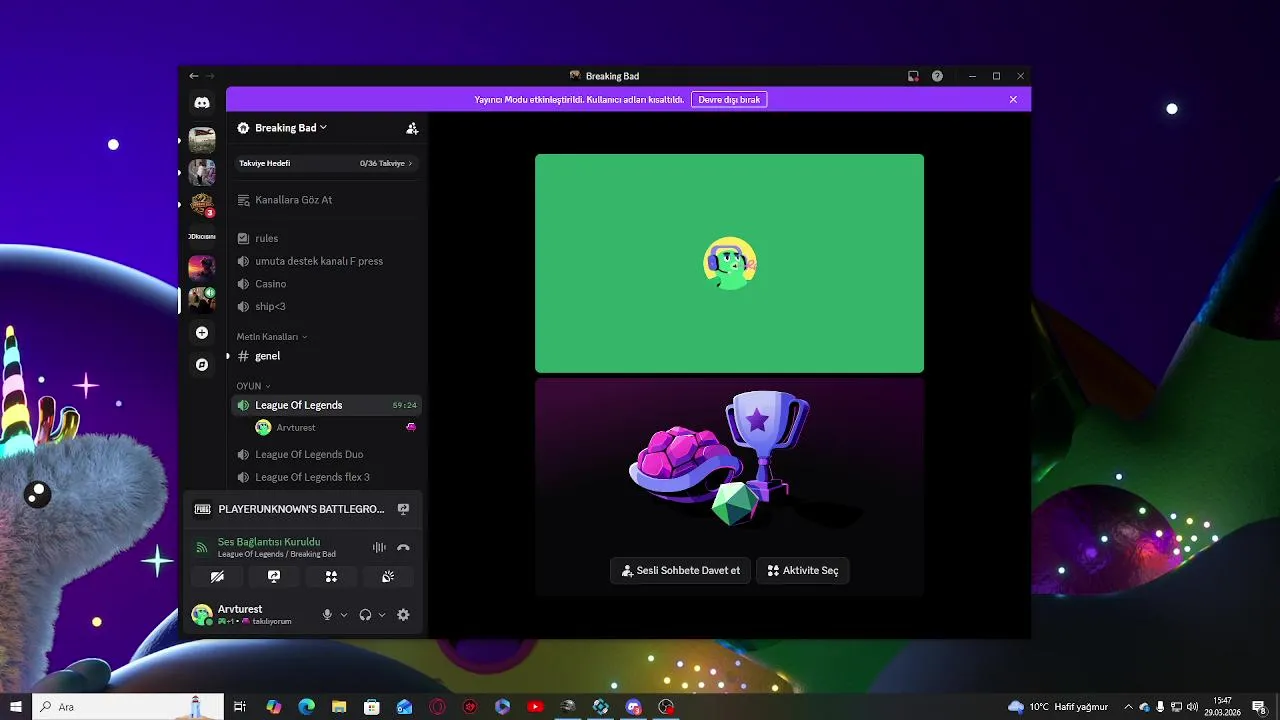Join League Of Legends flex 3 channel
The width and height of the screenshot is (1280, 720).
(x=326, y=477)
